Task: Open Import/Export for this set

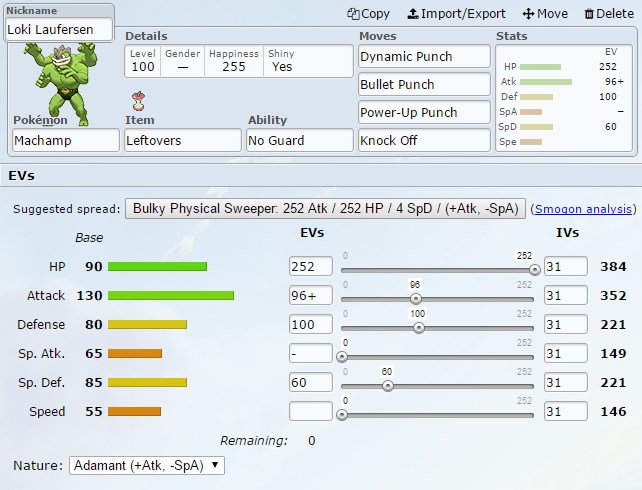Action: (x=457, y=14)
